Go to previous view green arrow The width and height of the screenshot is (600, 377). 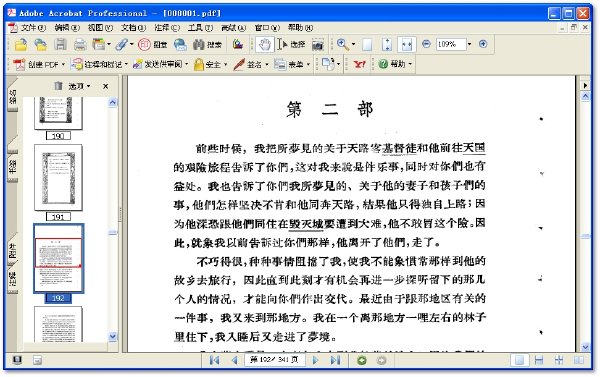pos(362,360)
